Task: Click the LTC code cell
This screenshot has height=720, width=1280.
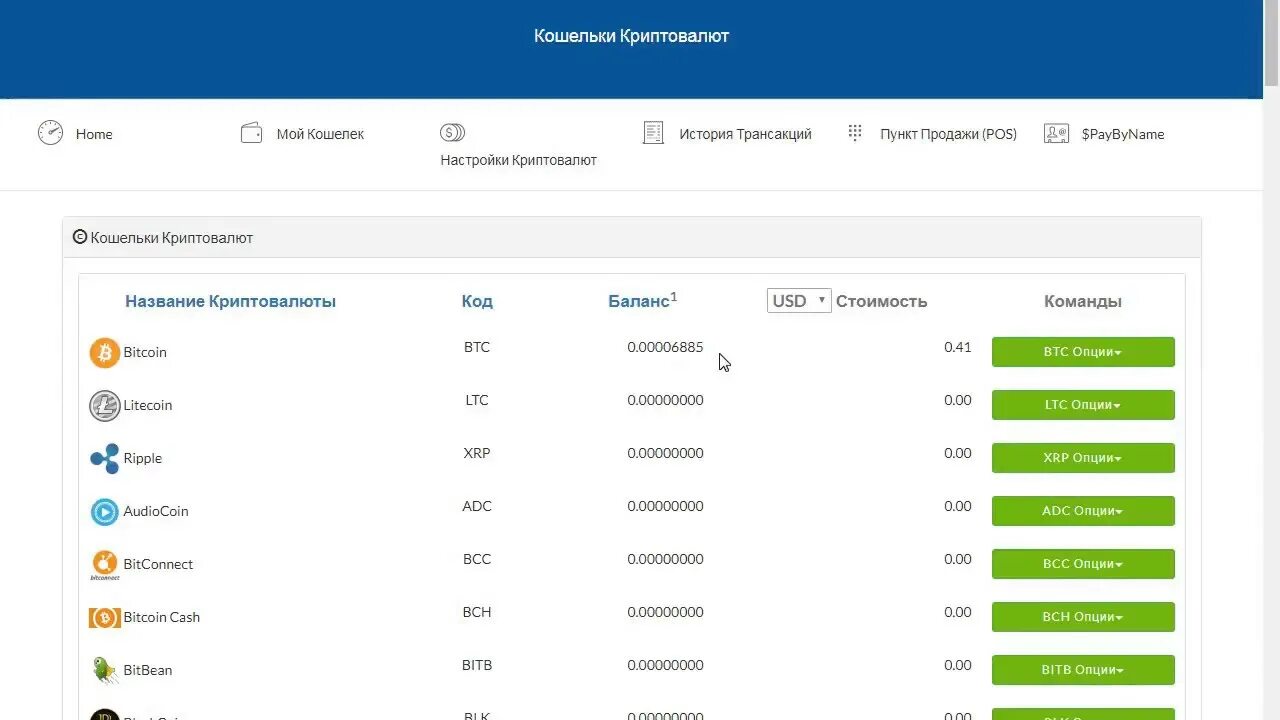Action: (477, 400)
